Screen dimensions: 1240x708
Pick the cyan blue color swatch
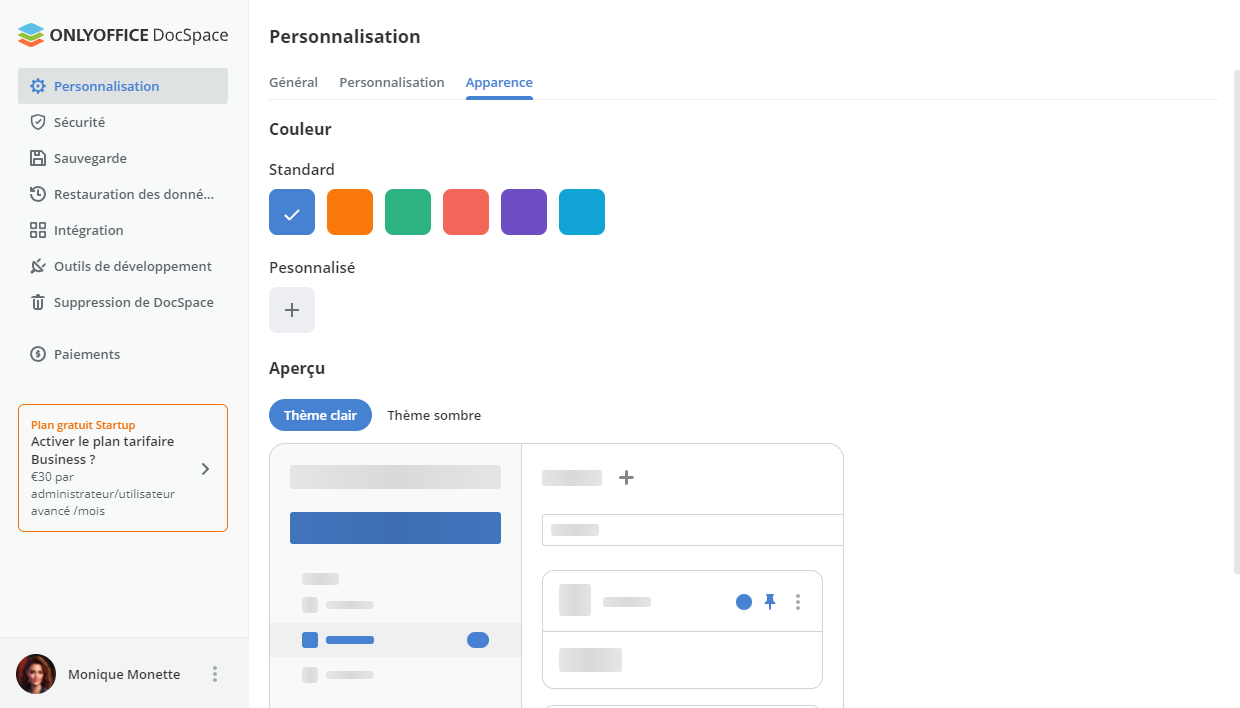pos(582,212)
